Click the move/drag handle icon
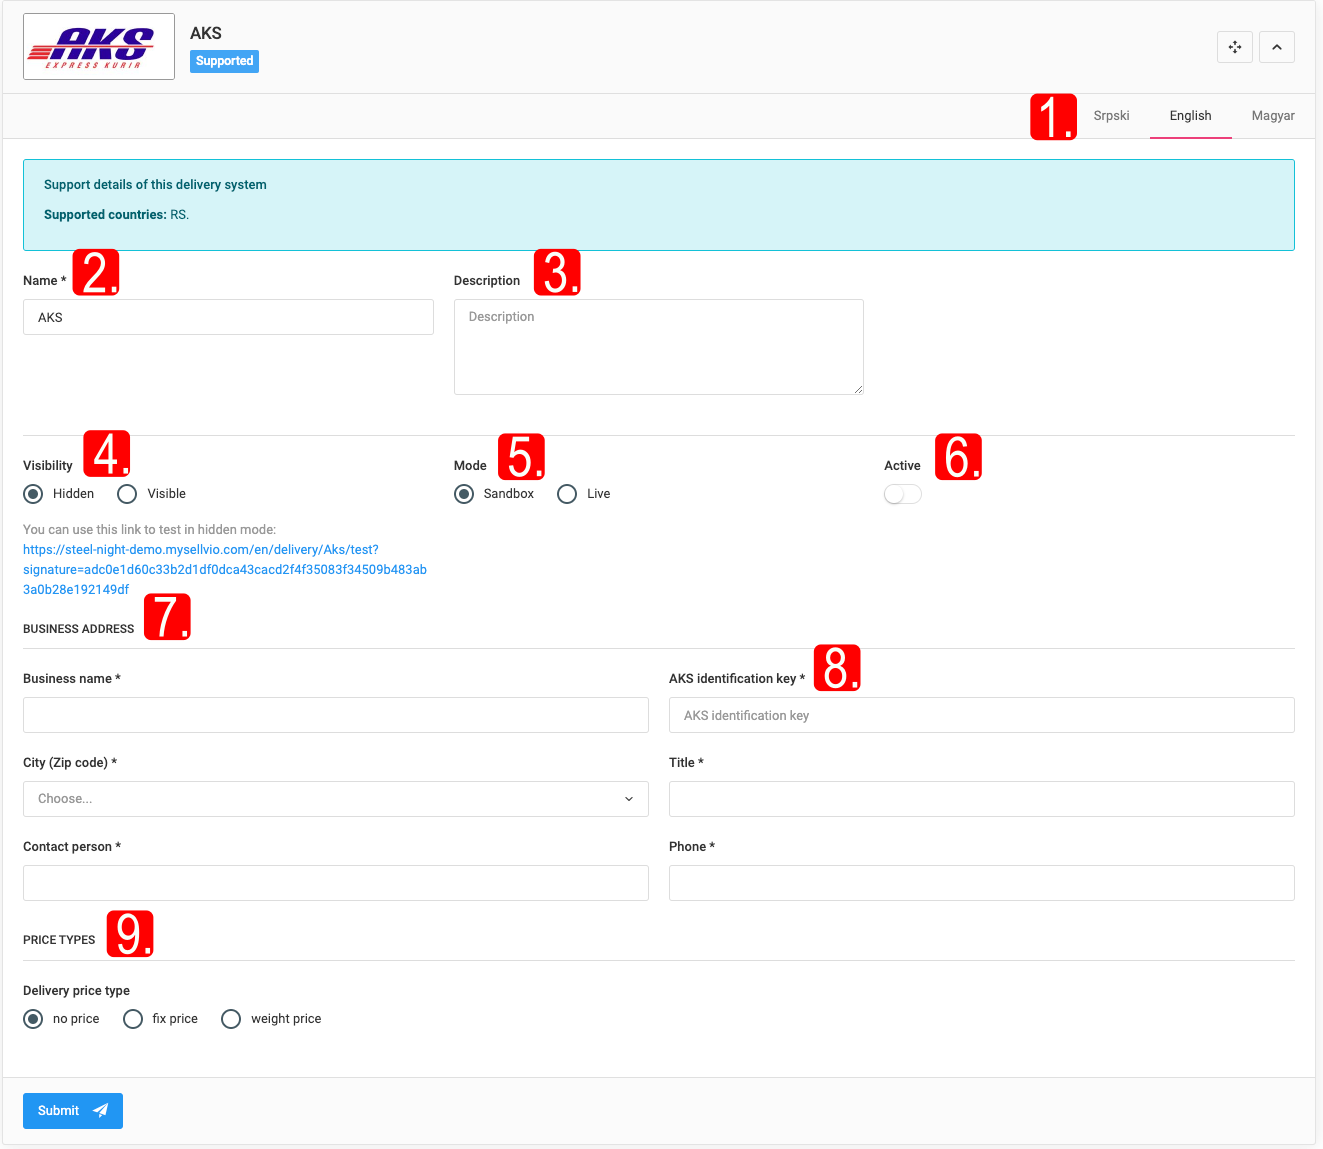Screen dimensions: 1323x1149 (x=1235, y=47)
